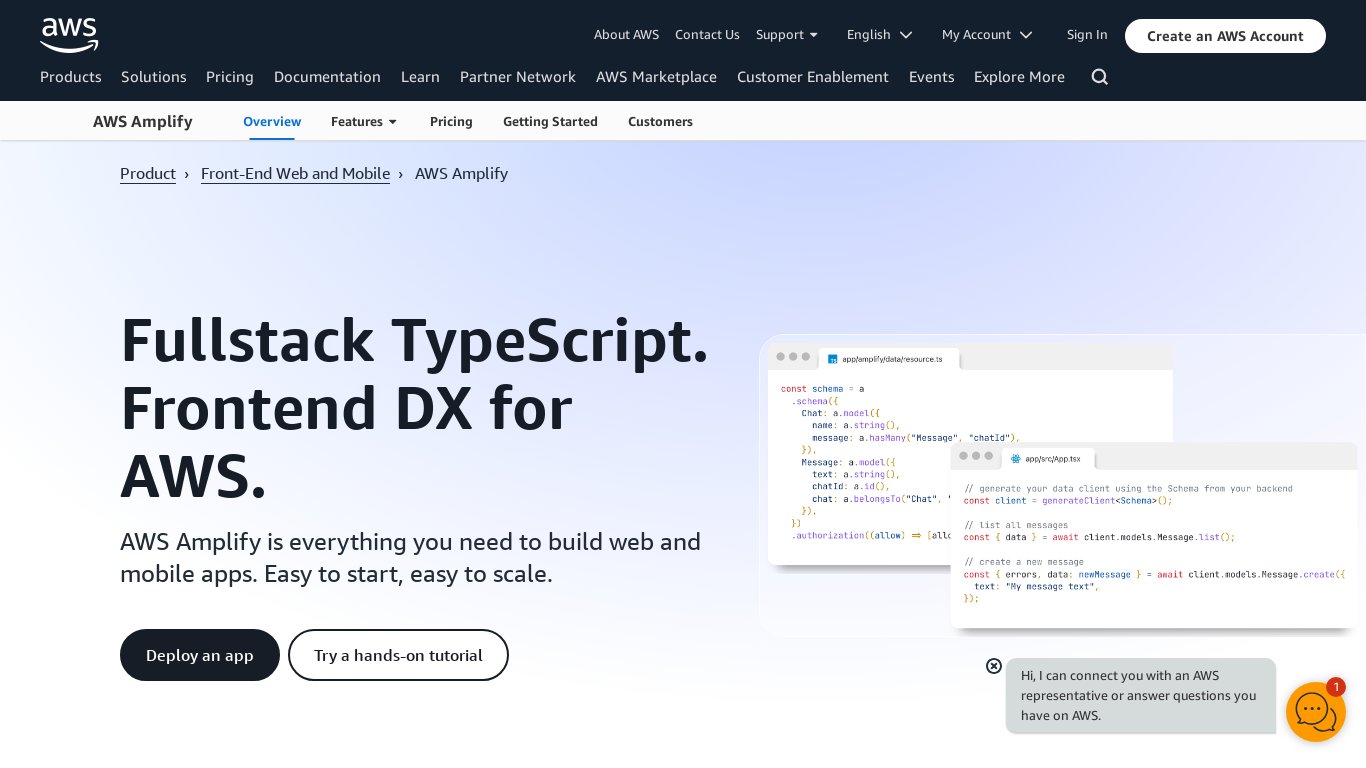This screenshot has width=1366, height=768.
Task: Select the Customers tab
Action: tap(660, 122)
